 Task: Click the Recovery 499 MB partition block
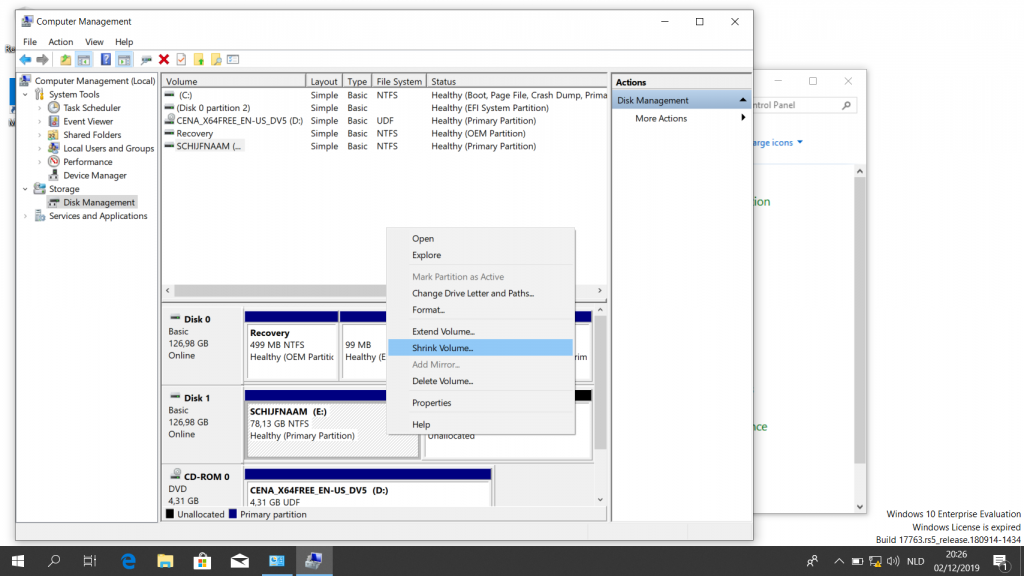(x=291, y=346)
